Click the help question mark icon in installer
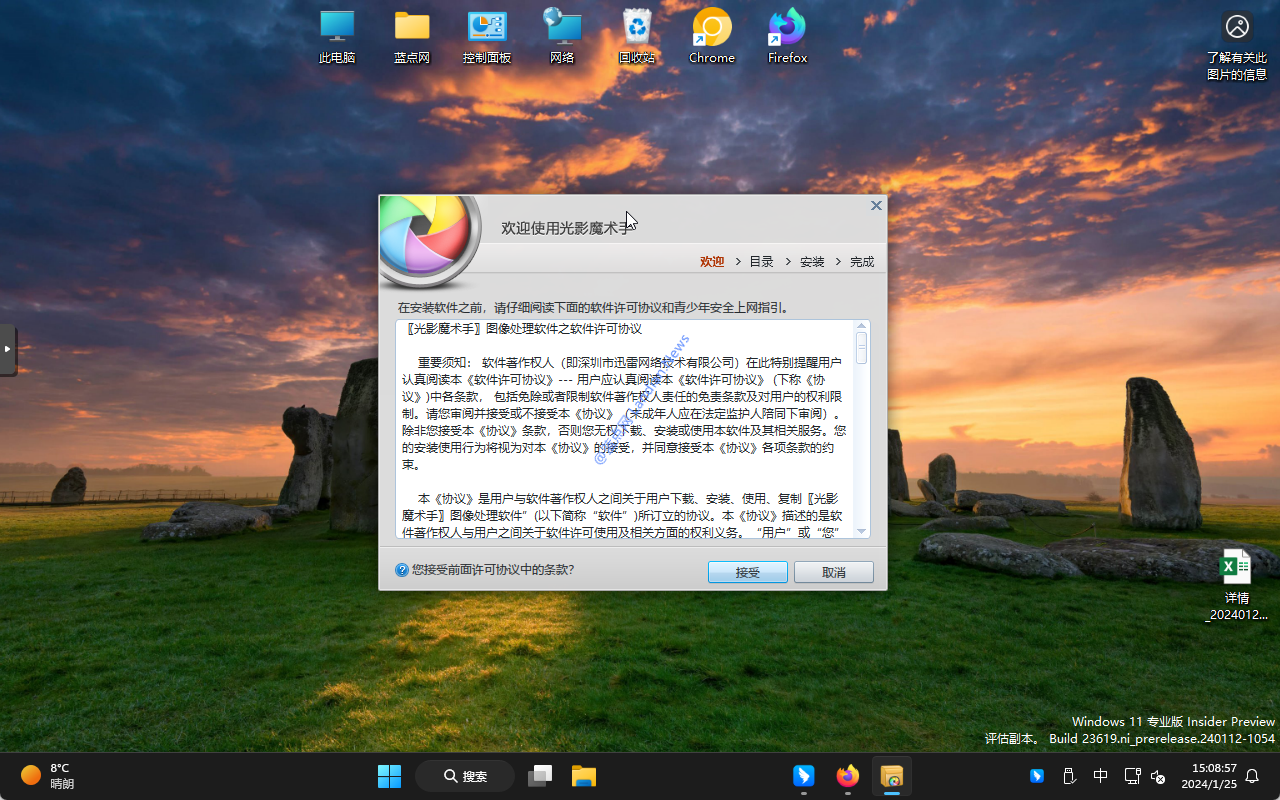The image size is (1280, 800). pos(402,570)
